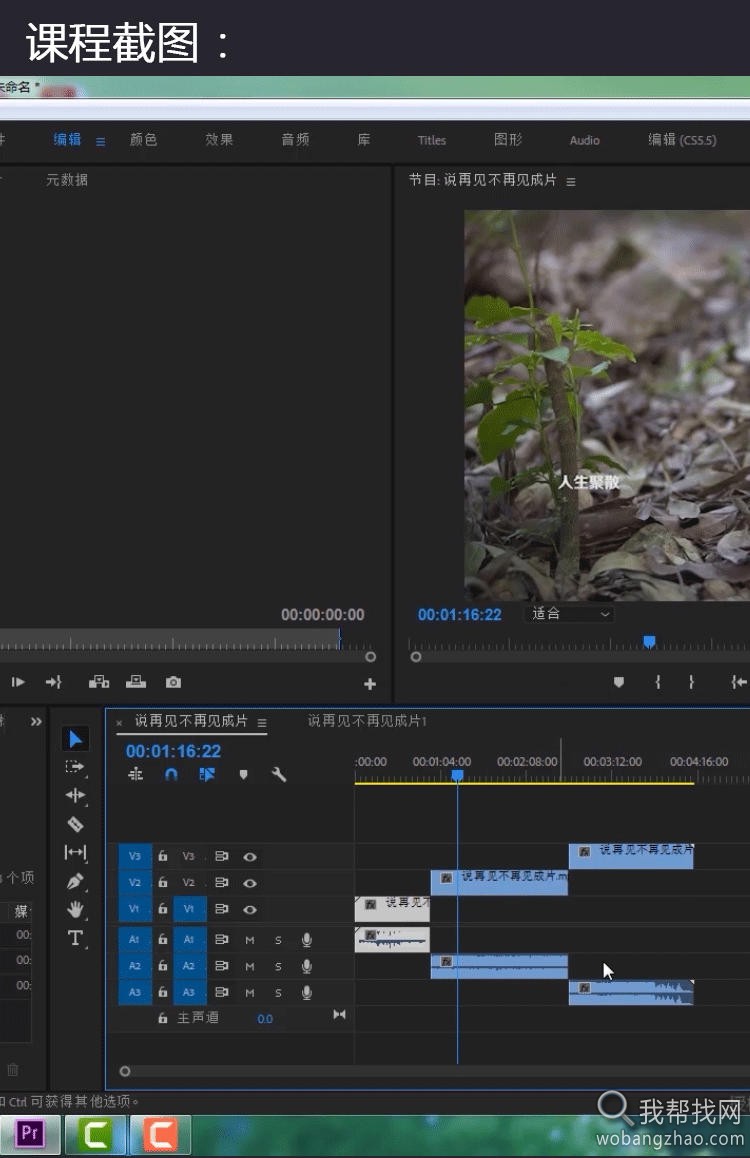Switch to 音频 workspace

295,140
